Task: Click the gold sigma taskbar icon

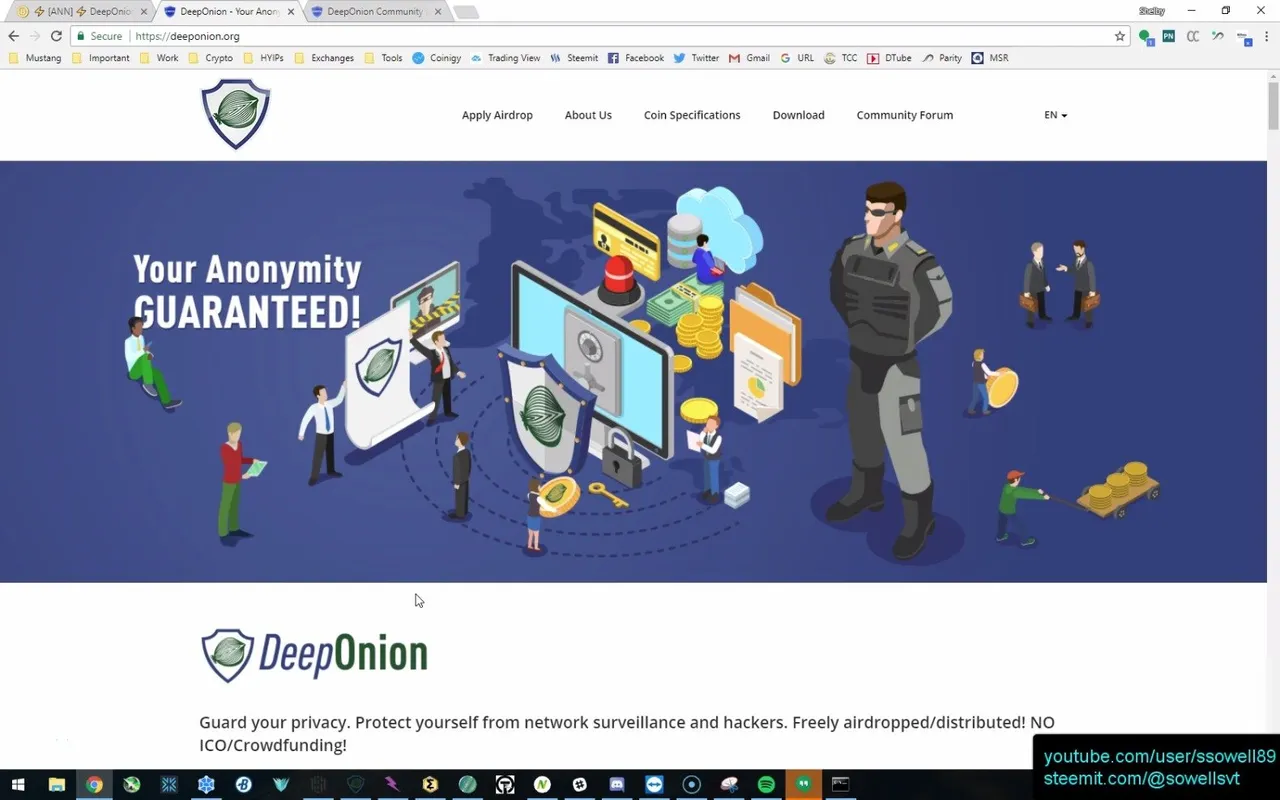Action: (430, 785)
